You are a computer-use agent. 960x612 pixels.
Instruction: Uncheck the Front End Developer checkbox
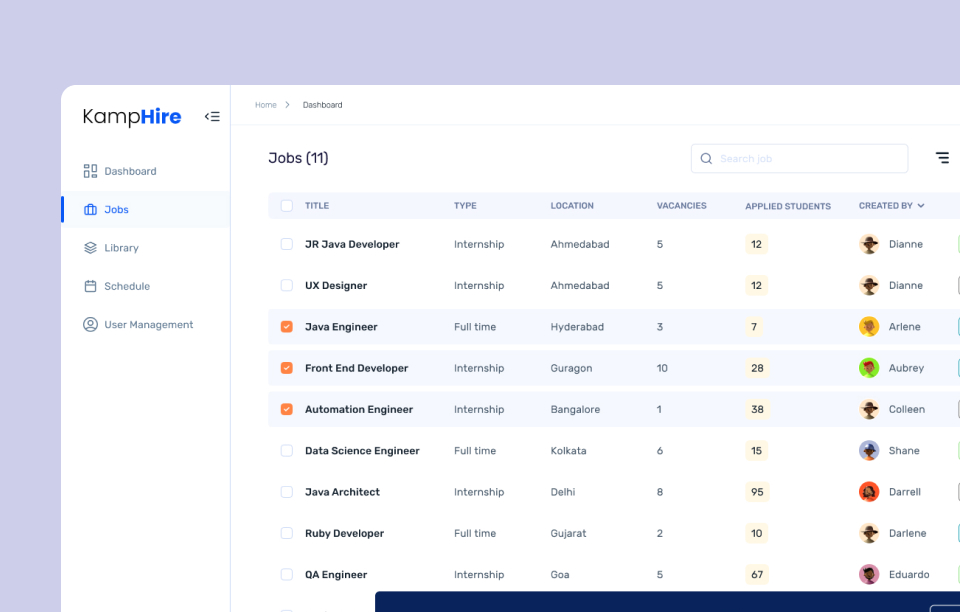tap(287, 368)
